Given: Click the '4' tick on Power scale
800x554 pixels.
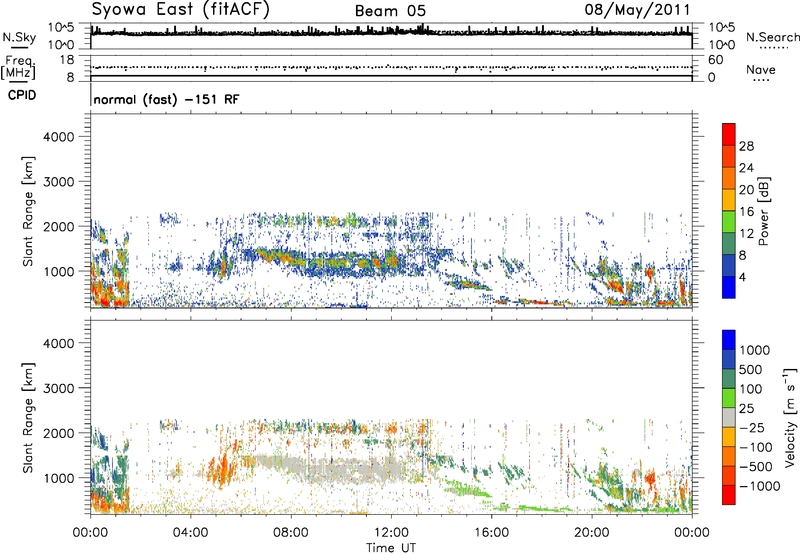Looking at the screenshot, I should tap(742, 277).
